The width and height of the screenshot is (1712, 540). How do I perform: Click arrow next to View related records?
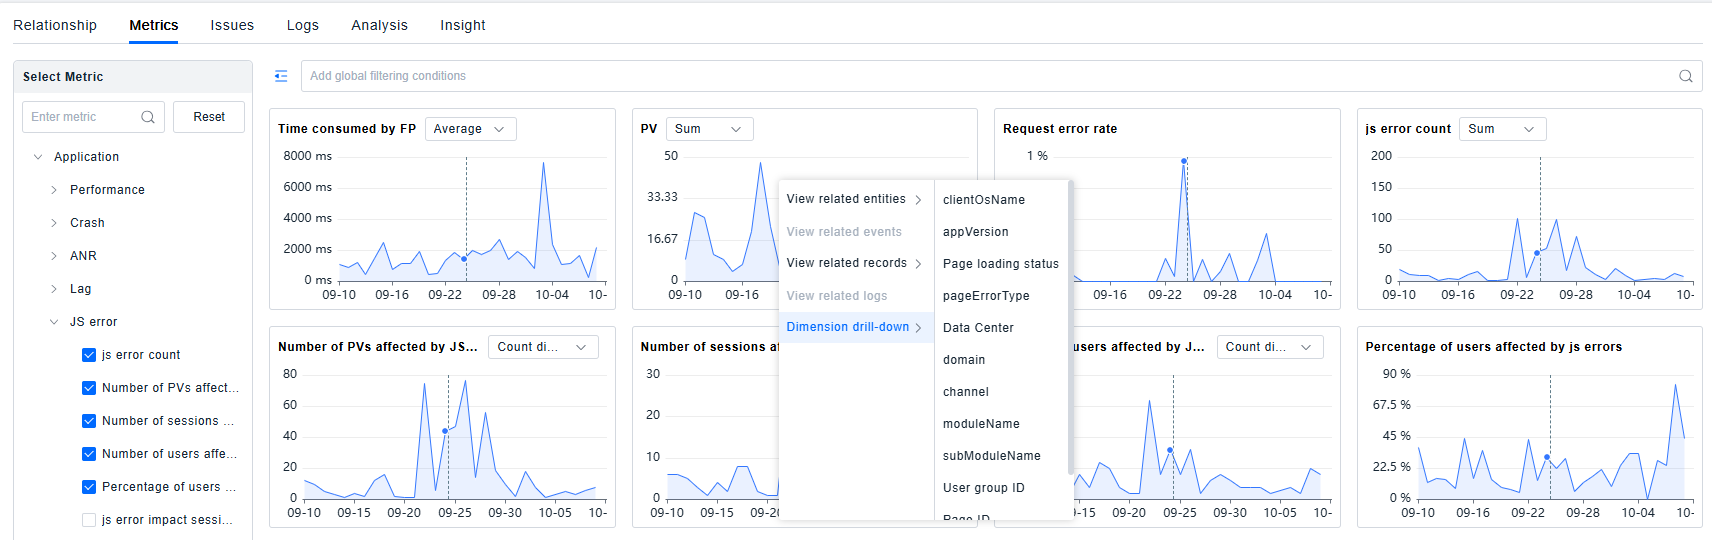pyautogui.click(x=918, y=264)
